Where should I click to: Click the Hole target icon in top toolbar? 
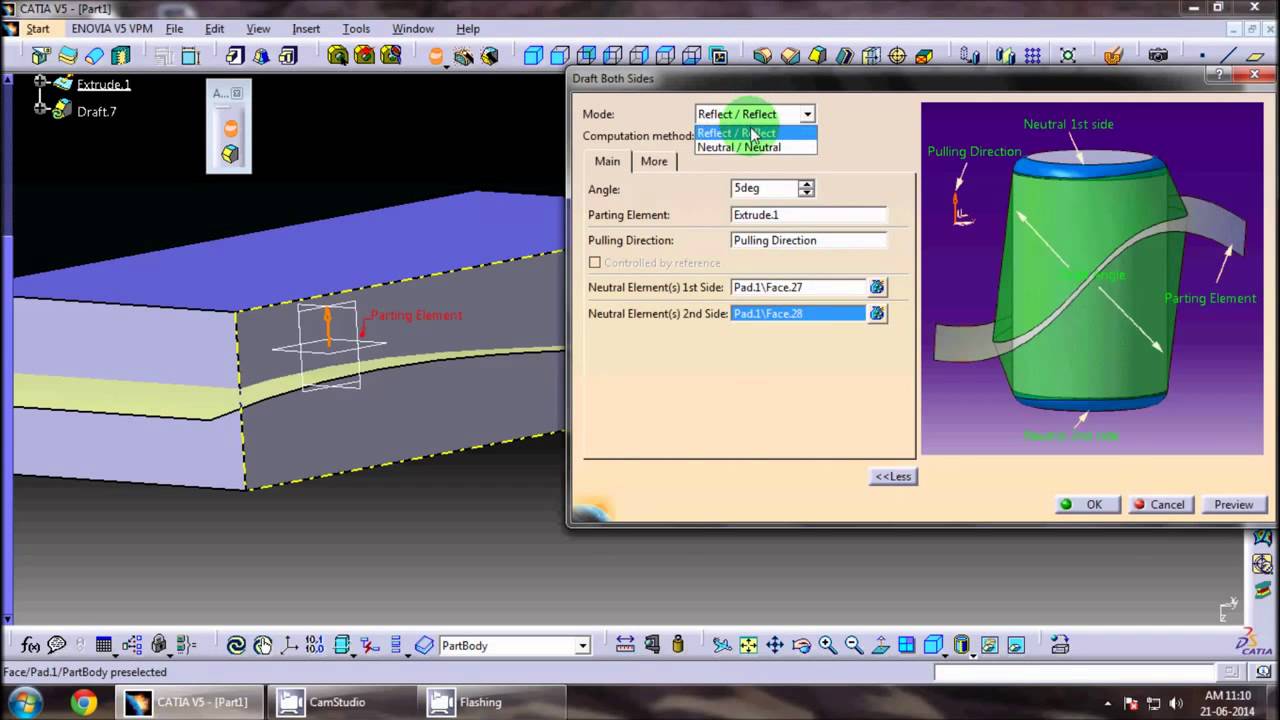click(897, 56)
